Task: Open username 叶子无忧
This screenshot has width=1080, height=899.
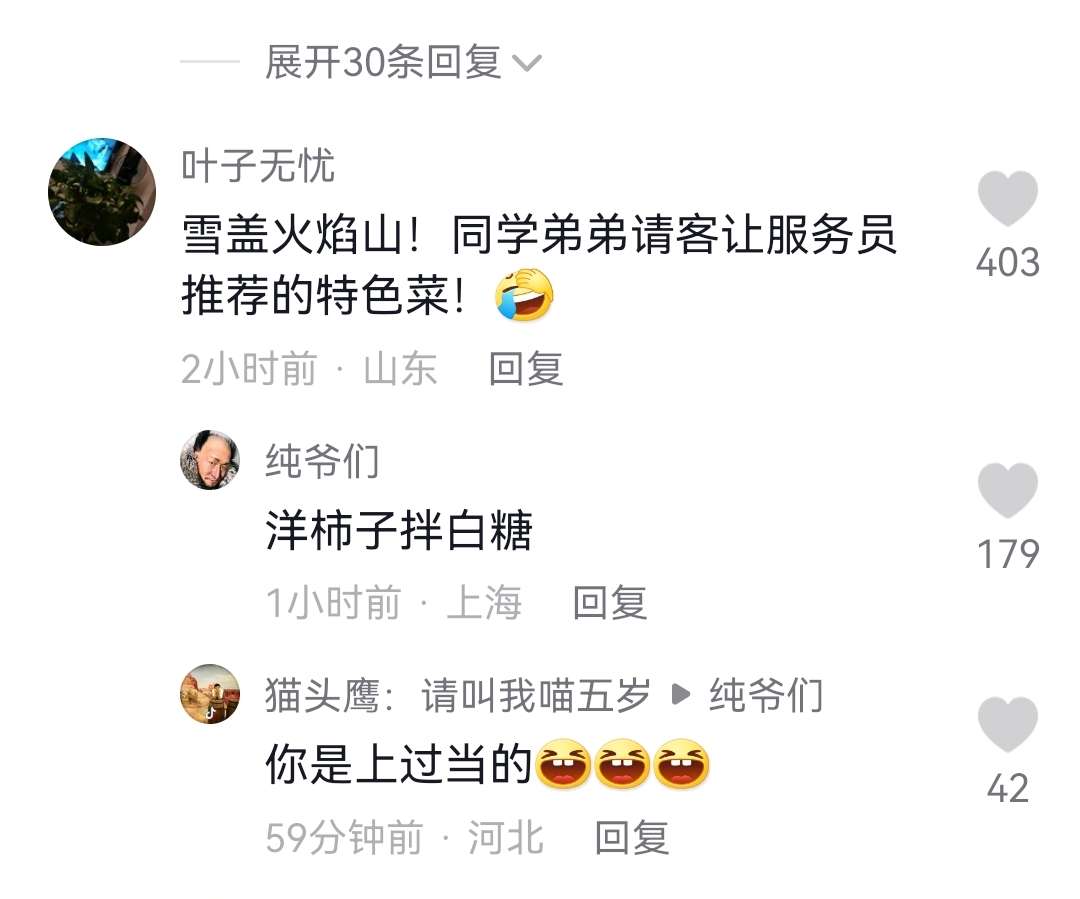Action: pos(258,166)
